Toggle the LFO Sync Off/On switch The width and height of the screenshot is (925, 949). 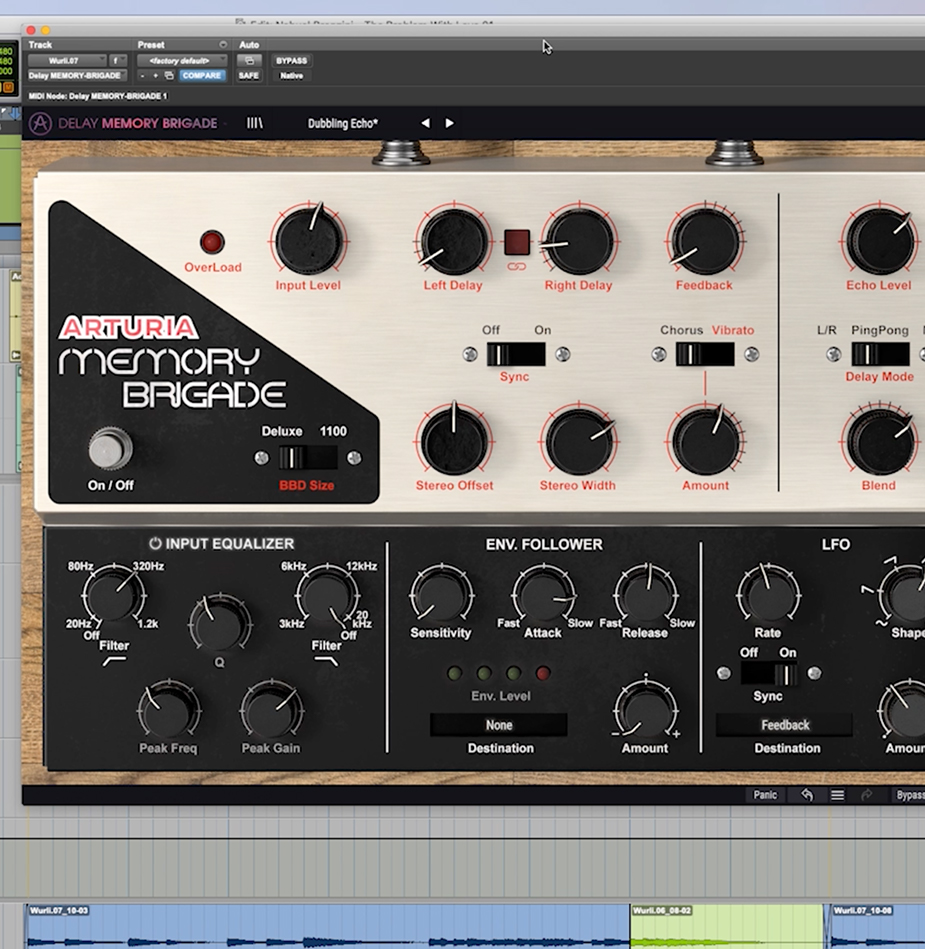tap(769, 674)
